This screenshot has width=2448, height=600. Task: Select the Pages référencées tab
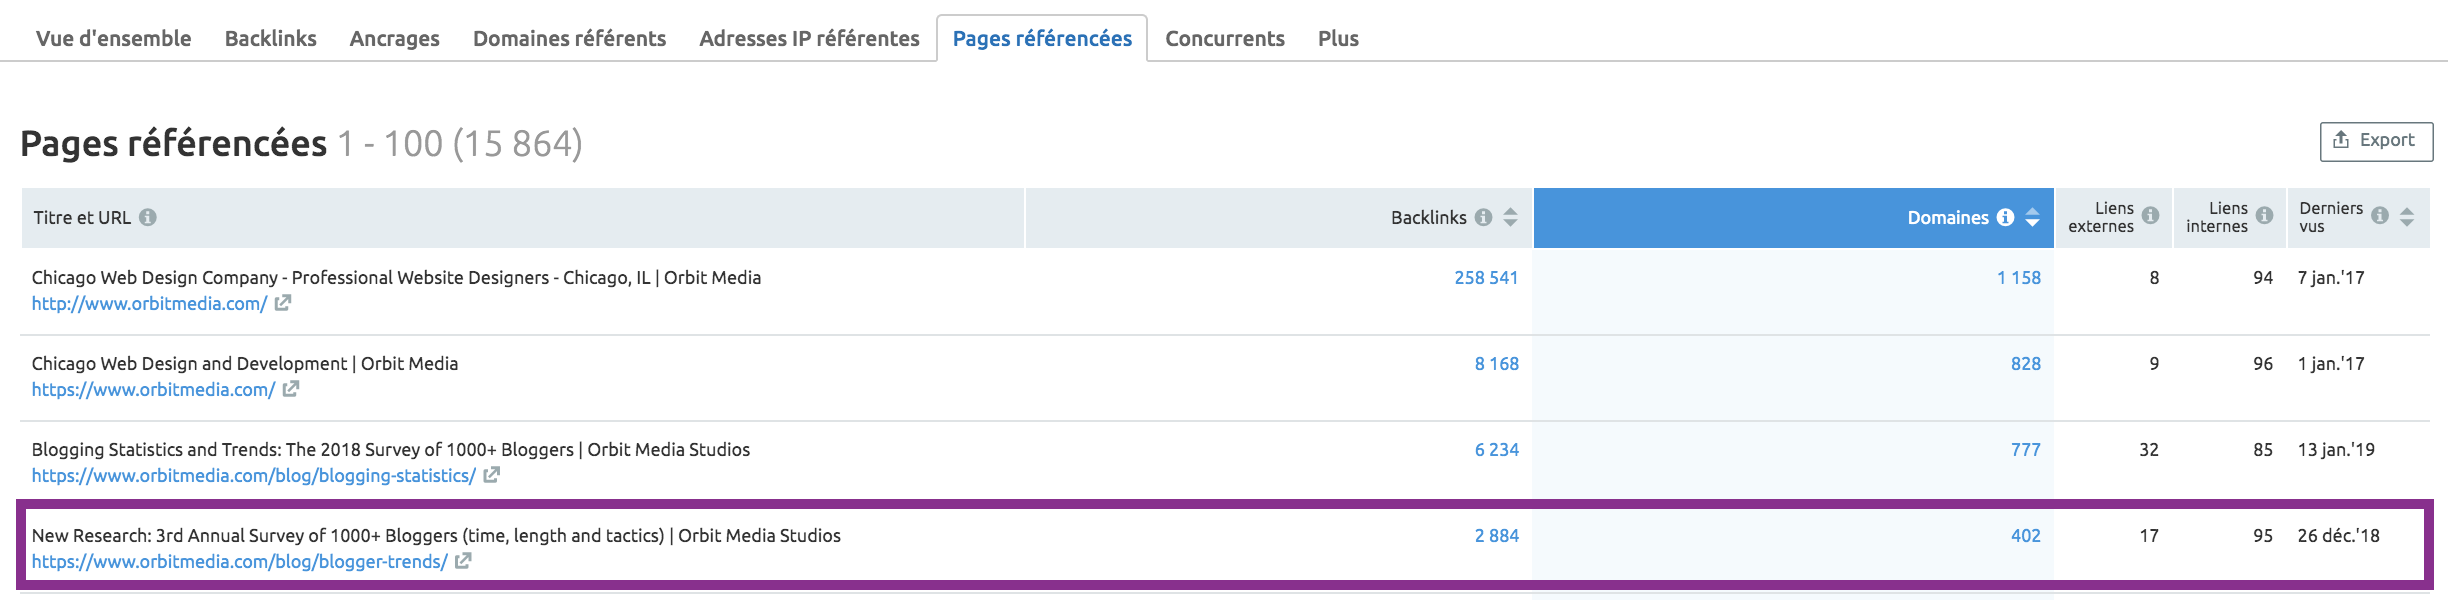click(x=1042, y=38)
